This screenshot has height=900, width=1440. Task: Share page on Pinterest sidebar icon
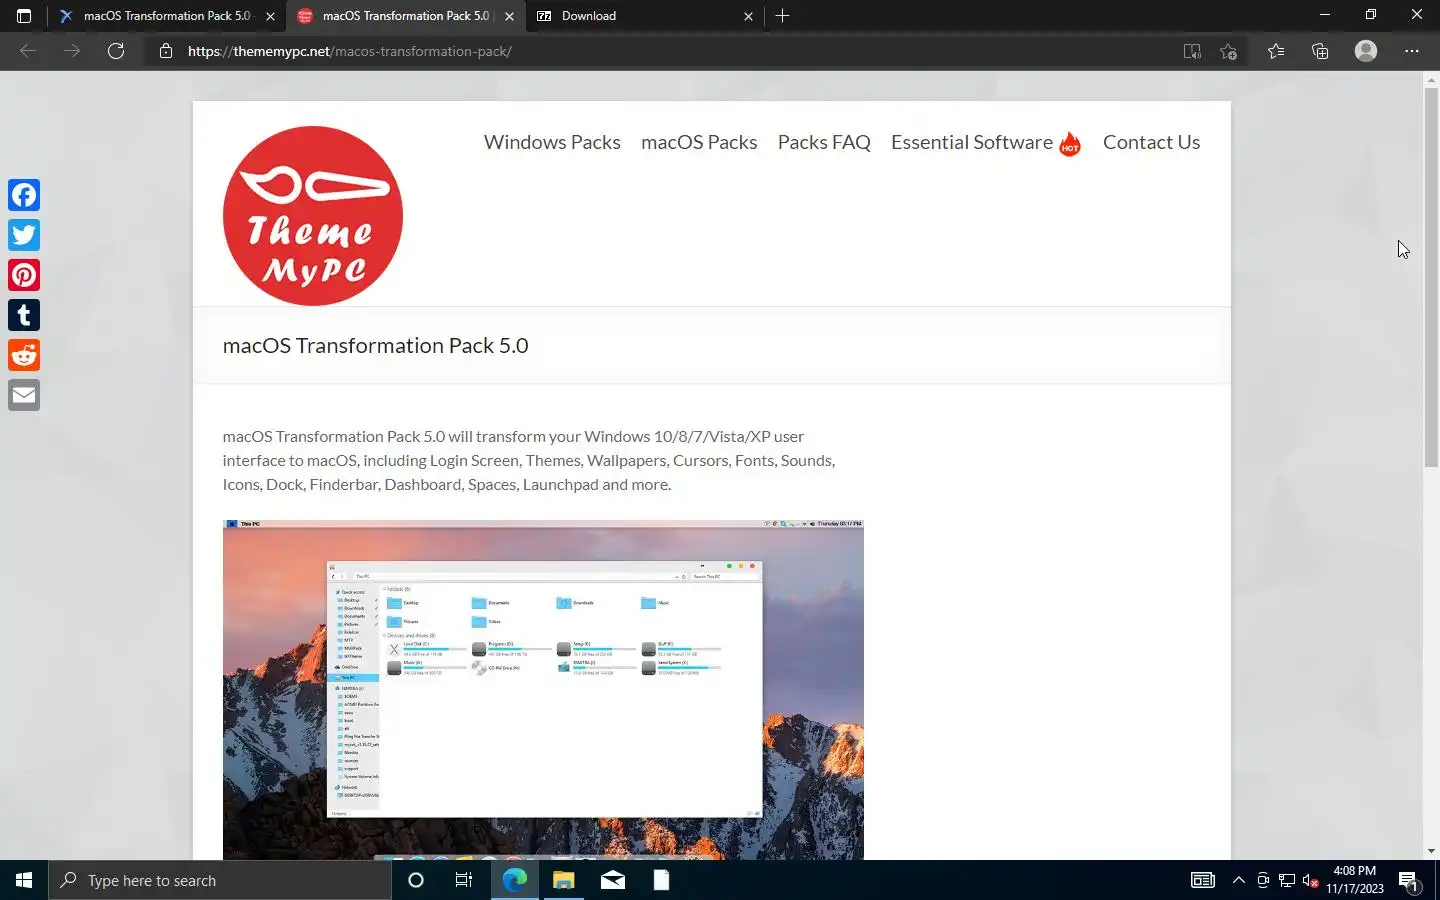(x=24, y=275)
